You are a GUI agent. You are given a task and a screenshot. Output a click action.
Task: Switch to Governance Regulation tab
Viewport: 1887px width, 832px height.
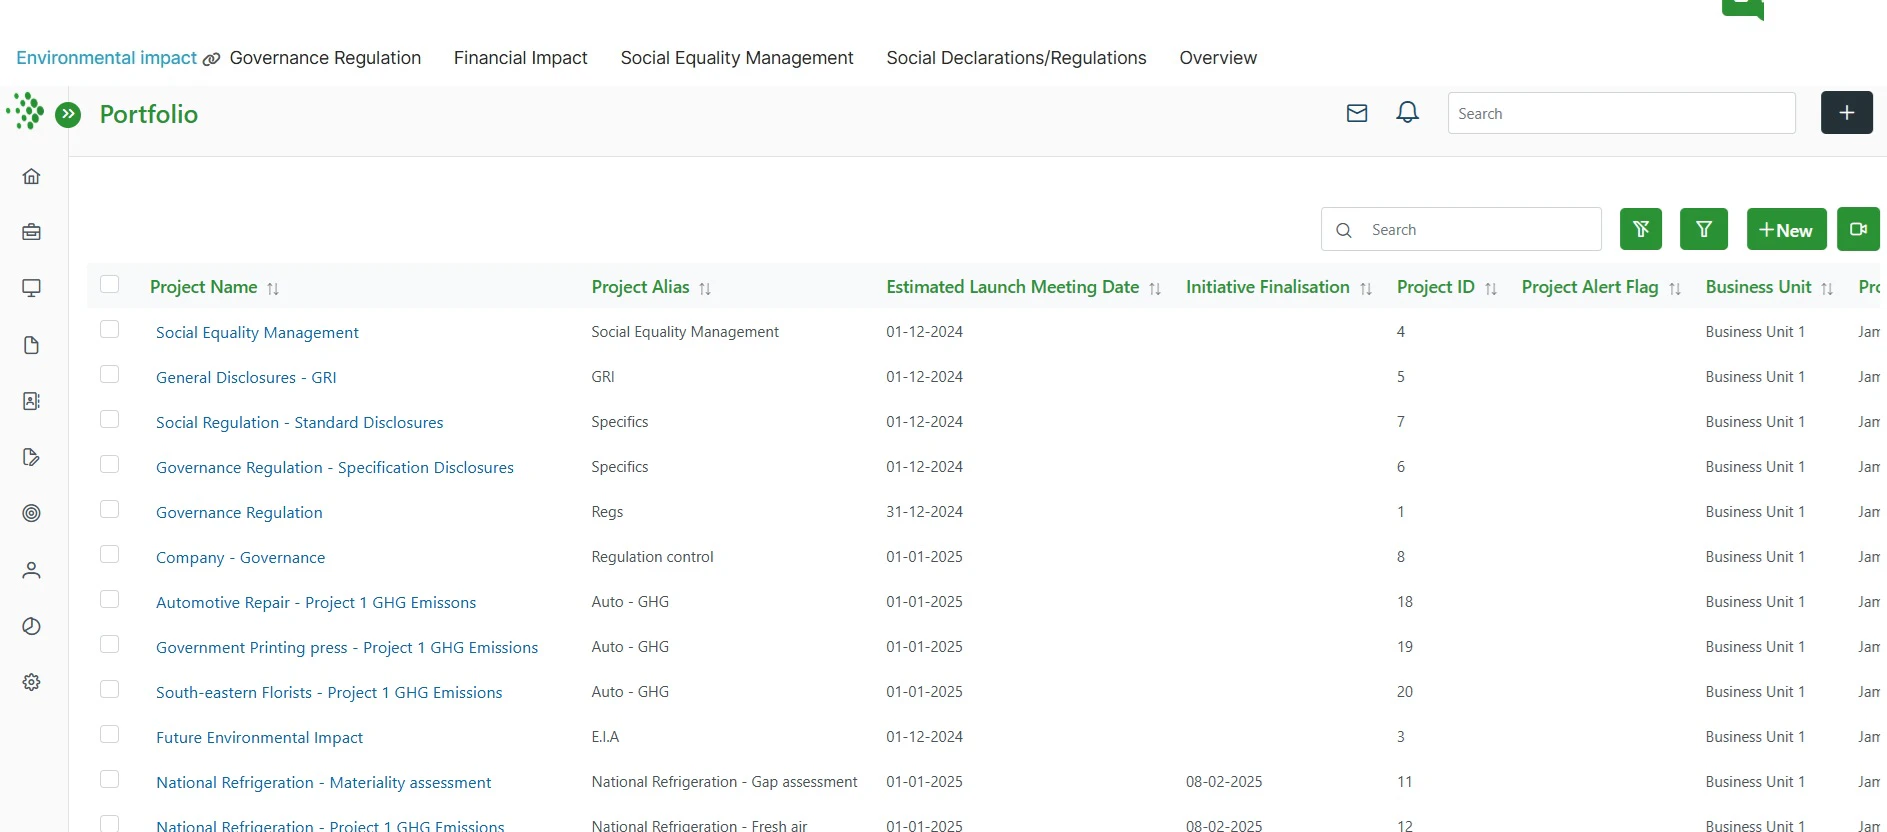pyautogui.click(x=325, y=58)
